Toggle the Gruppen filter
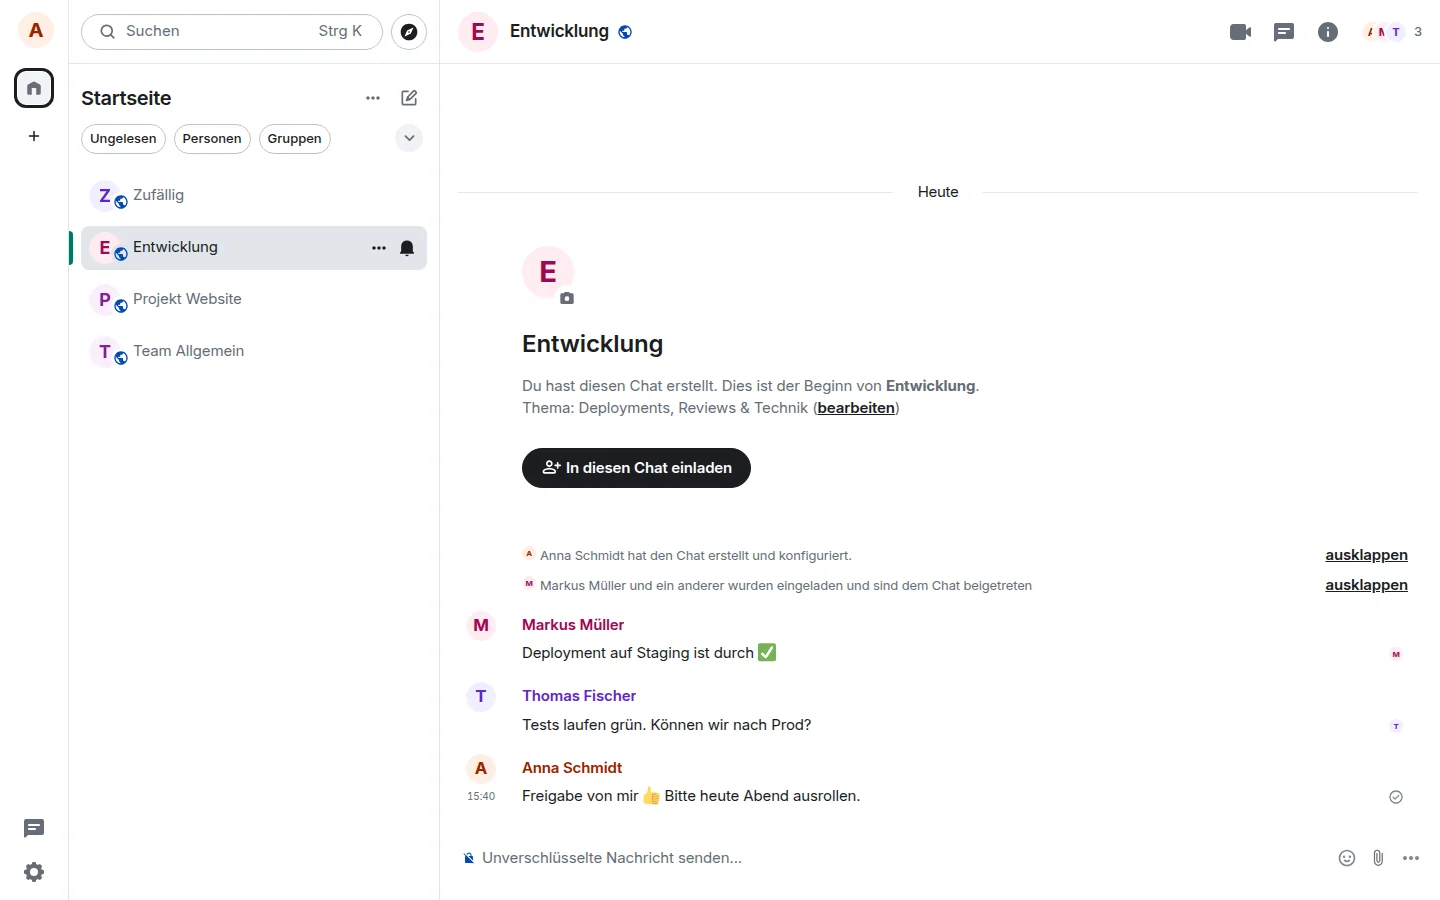 (x=294, y=139)
